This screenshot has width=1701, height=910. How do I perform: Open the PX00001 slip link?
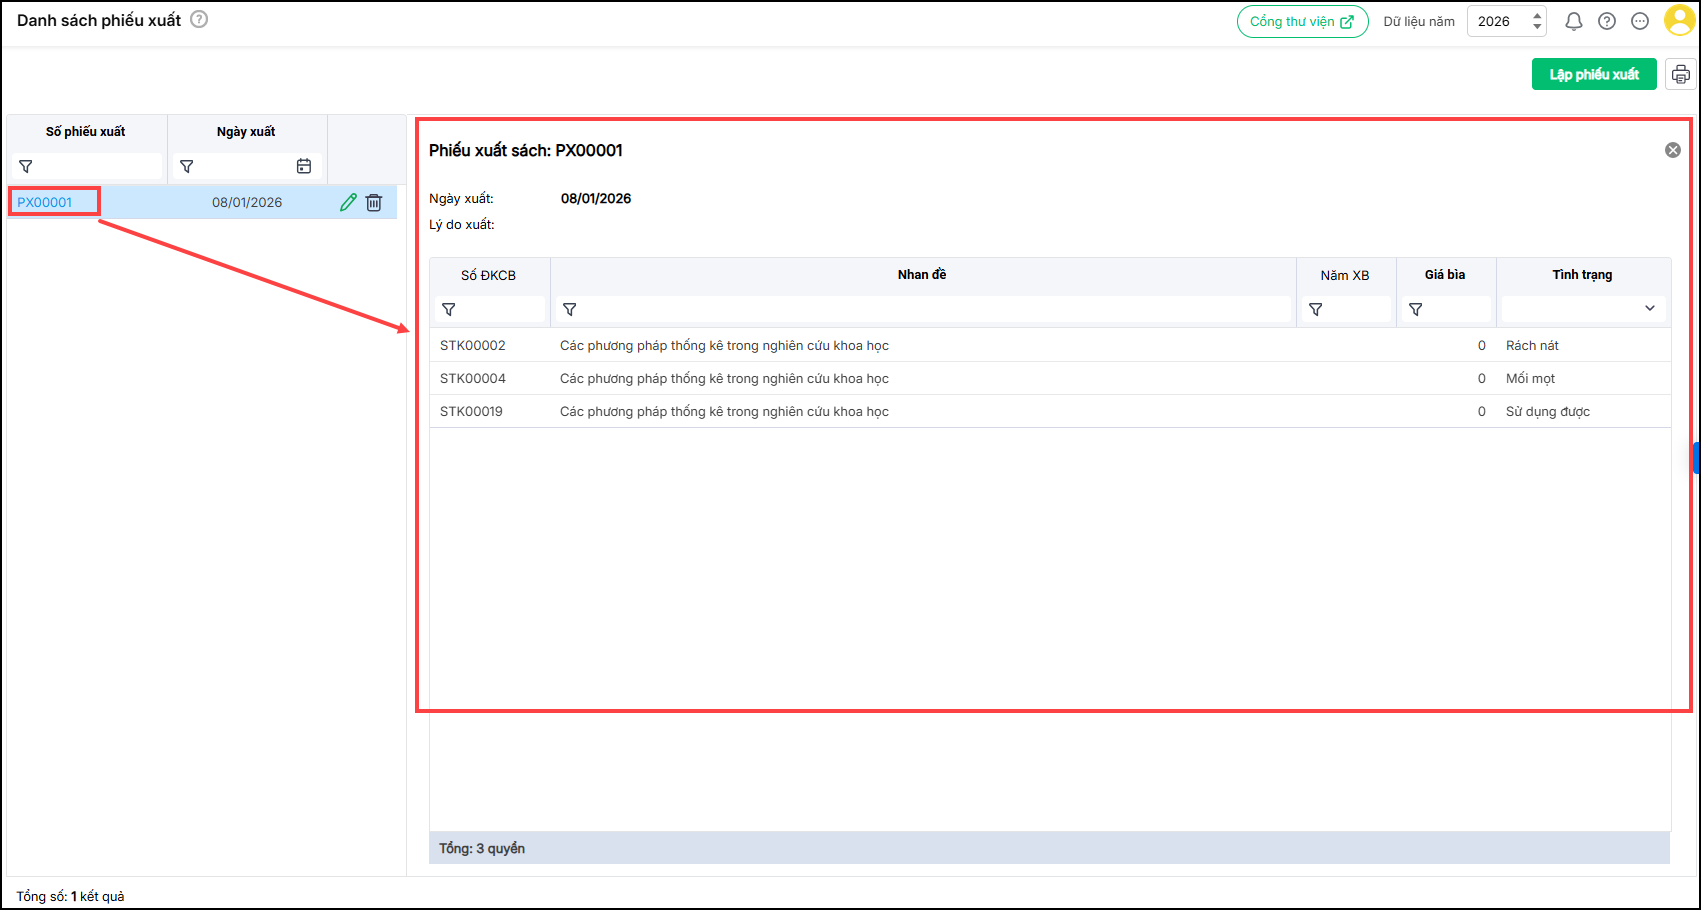(45, 202)
